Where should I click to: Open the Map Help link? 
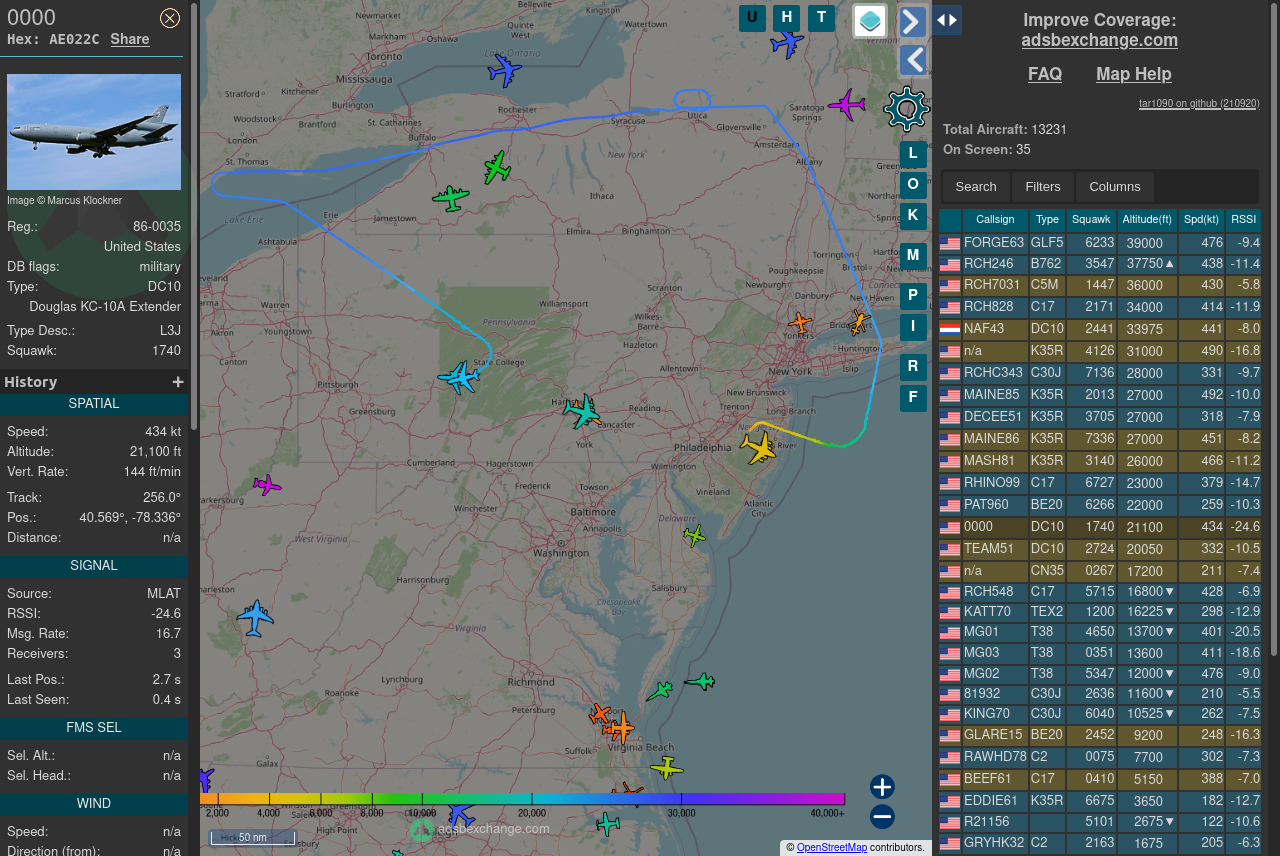1134,74
